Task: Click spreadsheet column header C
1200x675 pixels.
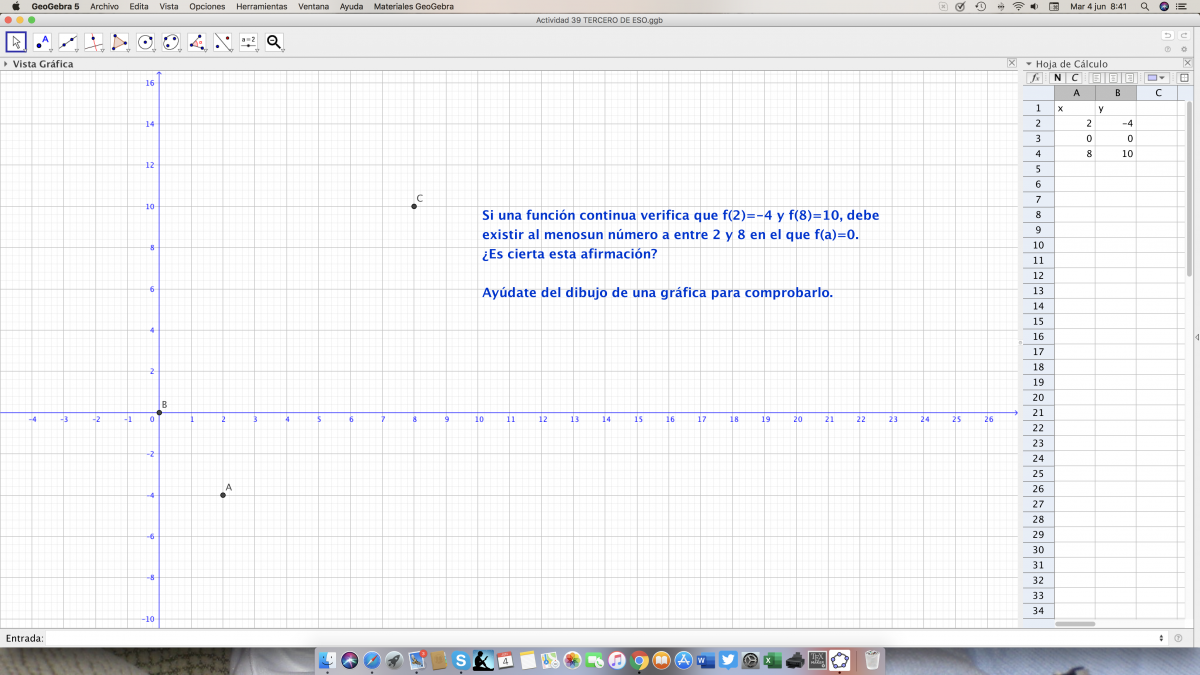Action: [1157, 93]
